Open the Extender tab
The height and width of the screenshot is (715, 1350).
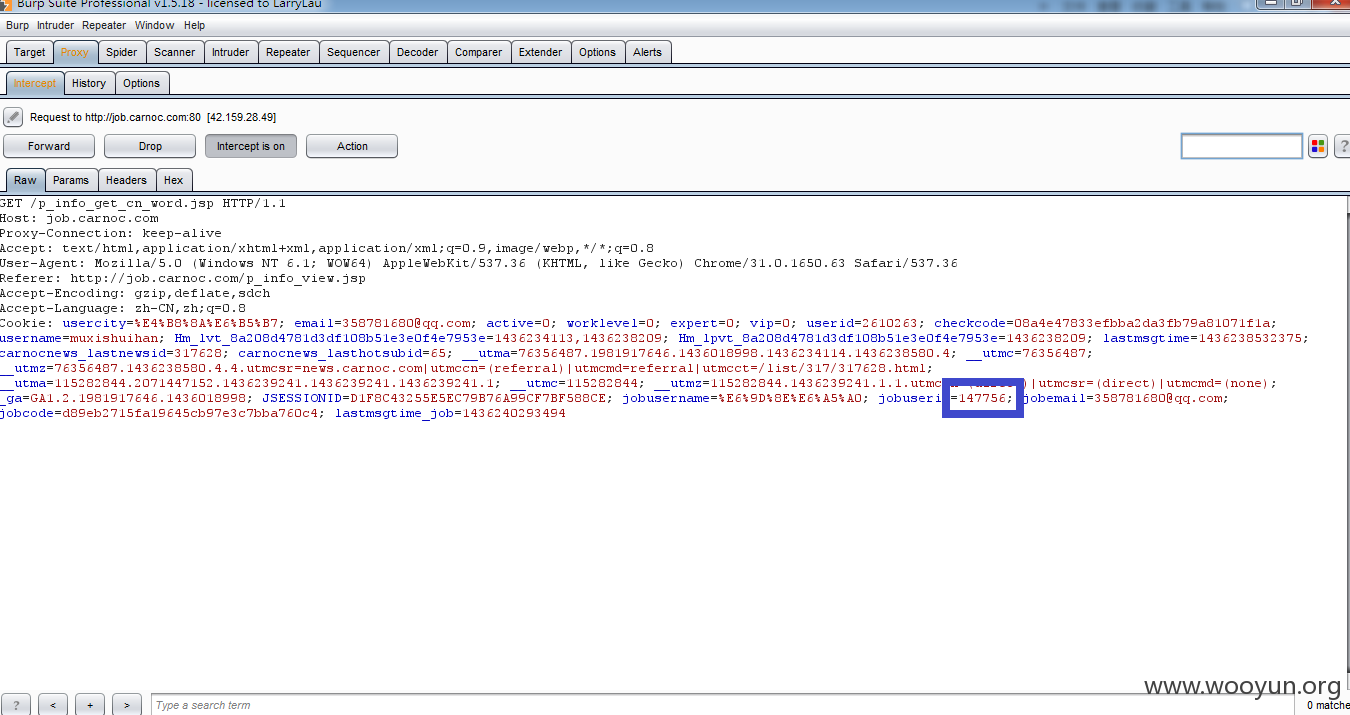tap(541, 52)
